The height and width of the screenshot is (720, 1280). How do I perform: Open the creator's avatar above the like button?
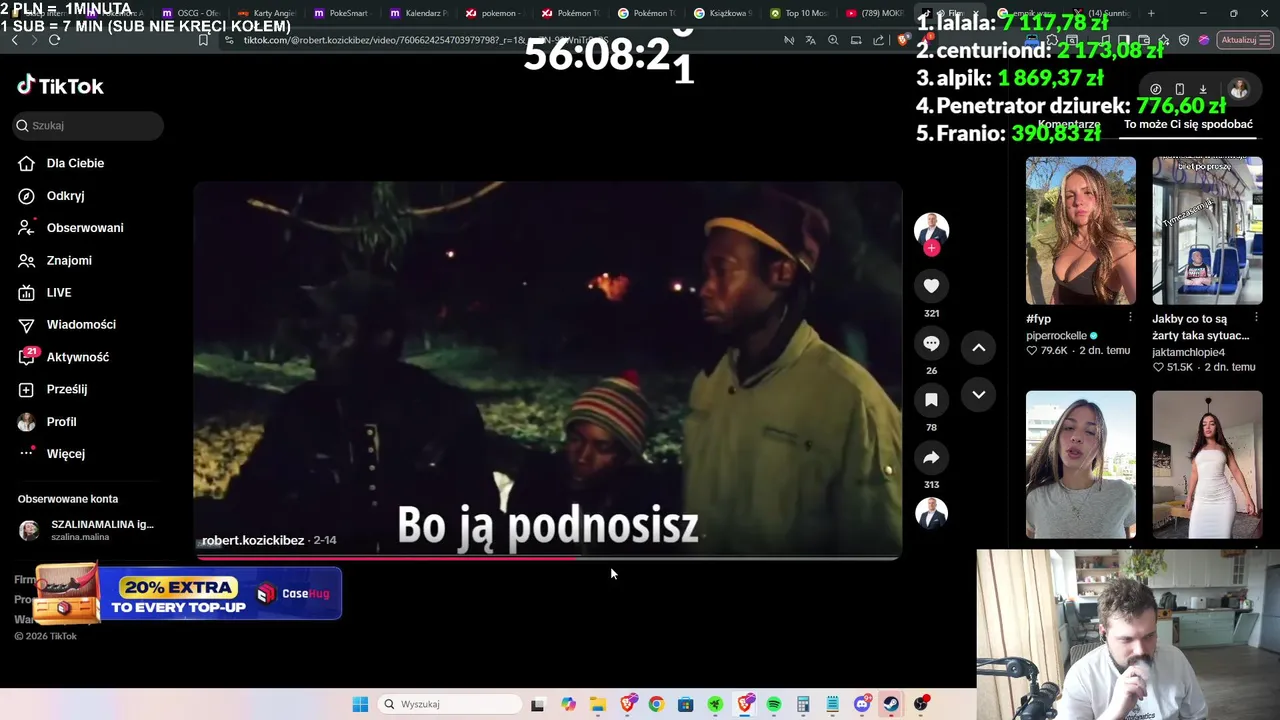click(x=931, y=229)
